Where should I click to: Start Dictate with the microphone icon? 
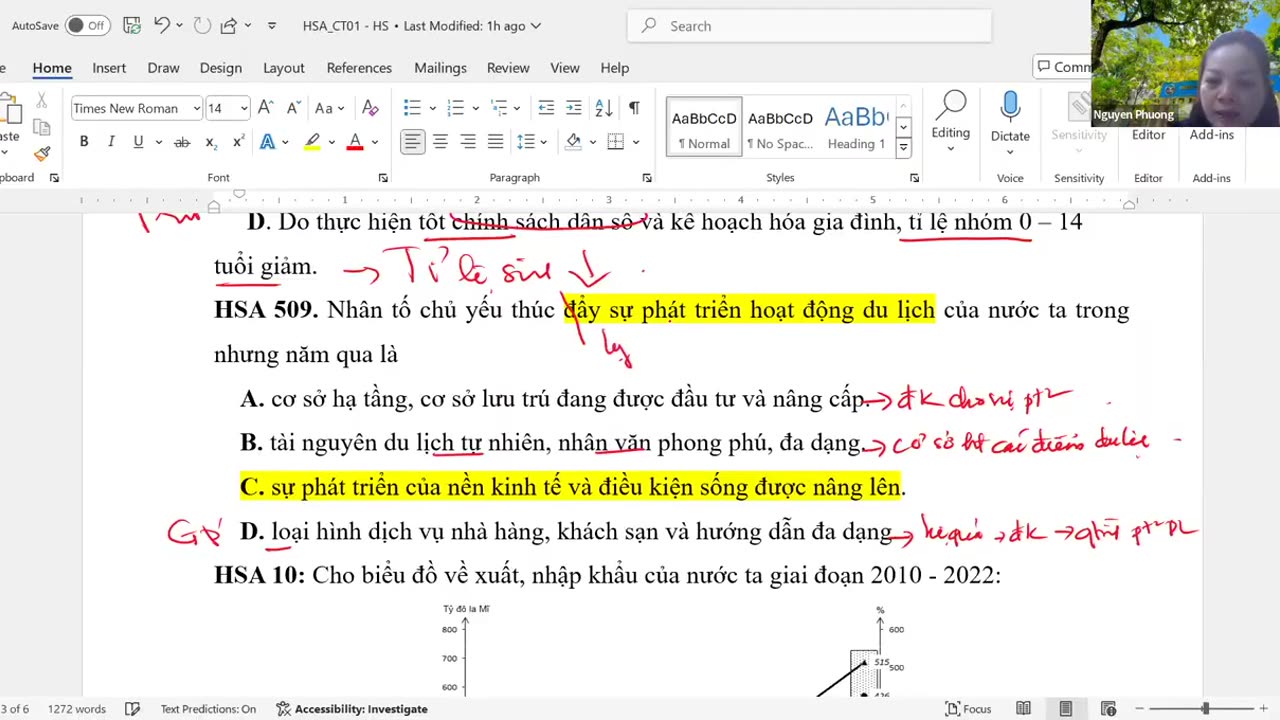pyautogui.click(x=1010, y=106)
